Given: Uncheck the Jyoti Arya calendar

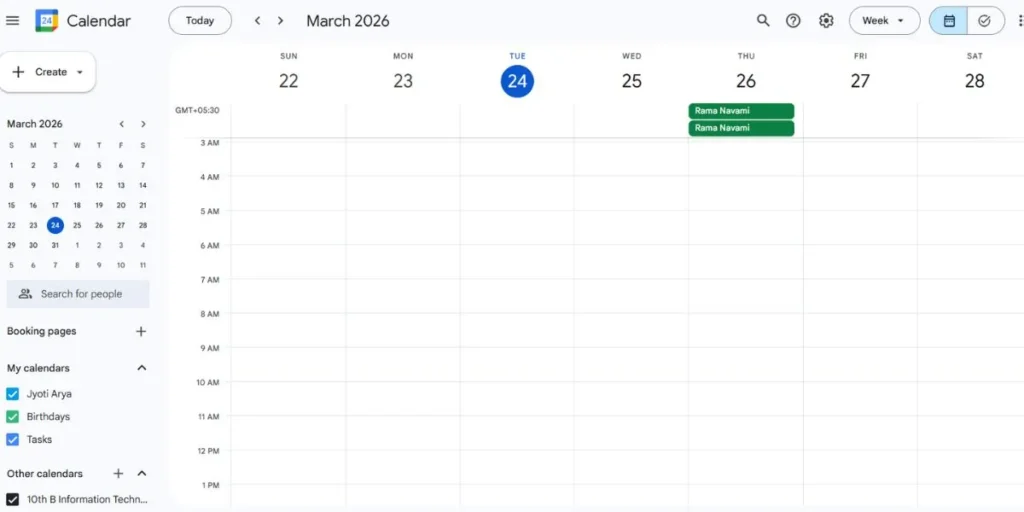Looking at the screenshot, I should coord(13,394).
